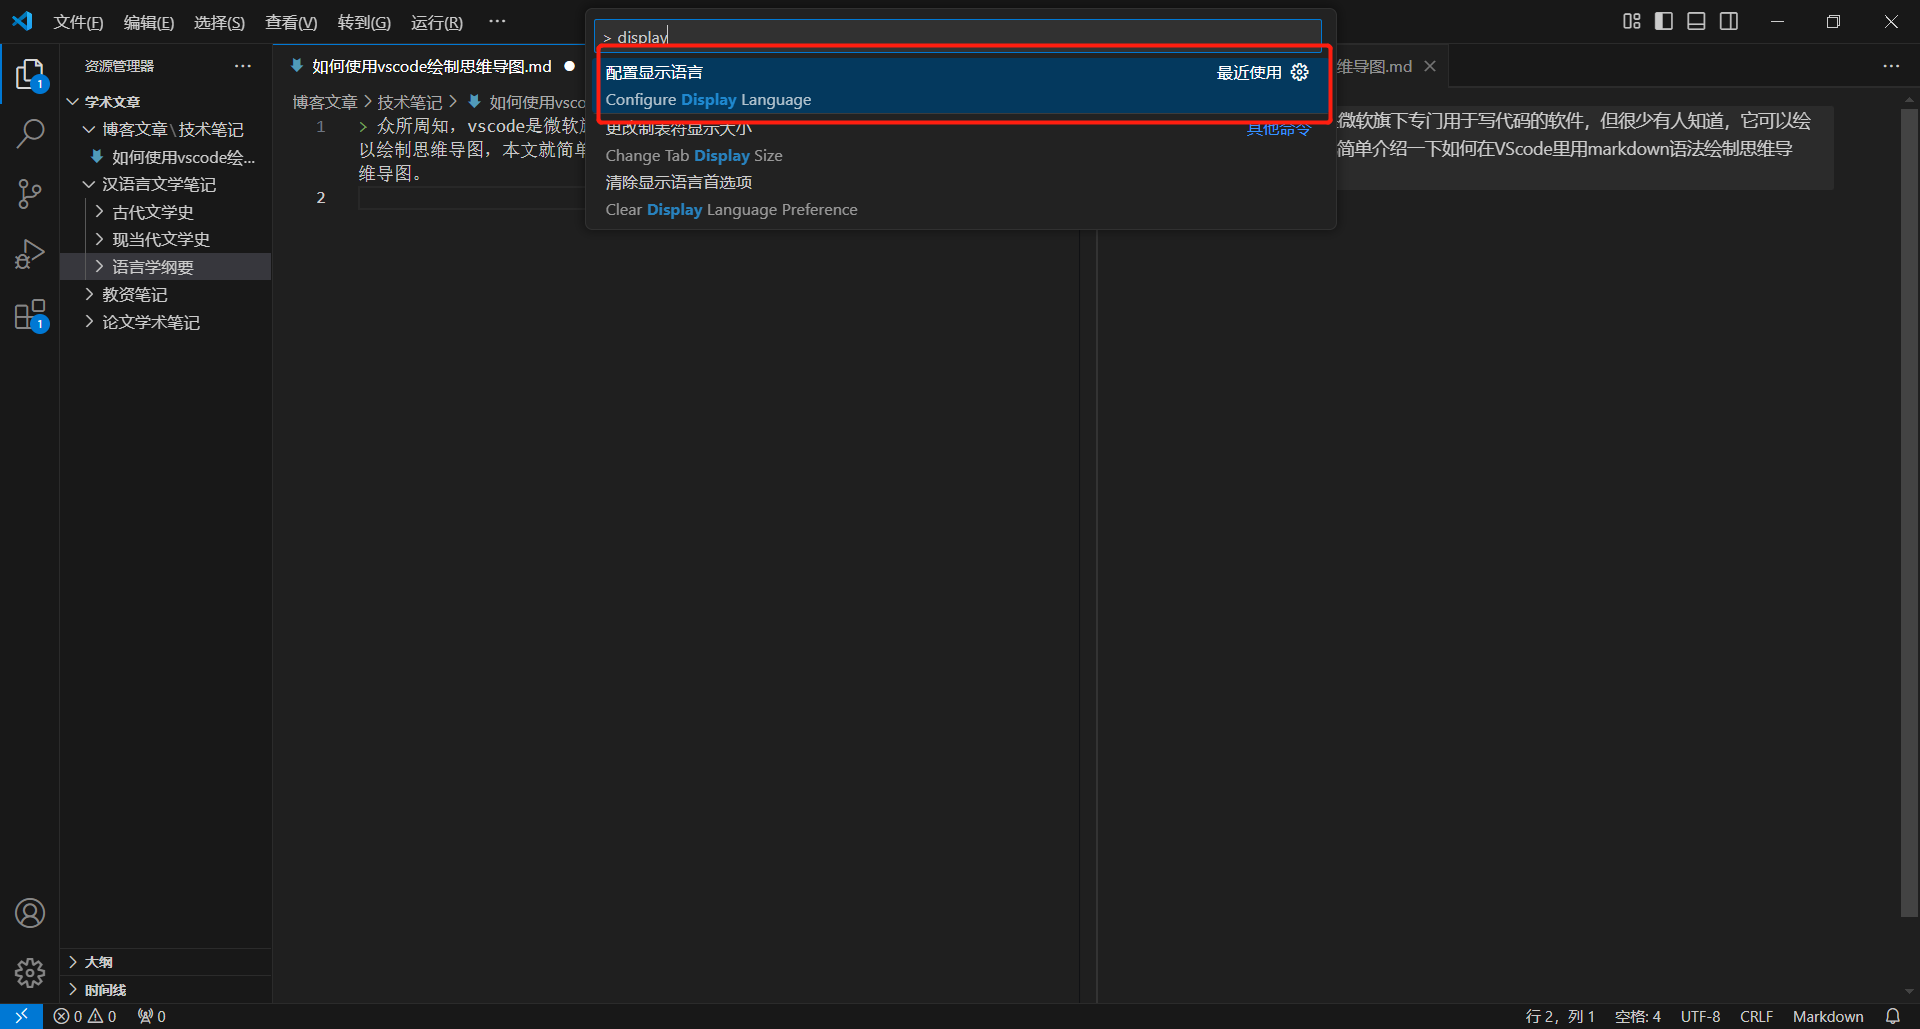The width and height of the screenshot is (1920, 1029).
Task: Change file encoding UTF-8
Action: 1700,1016
